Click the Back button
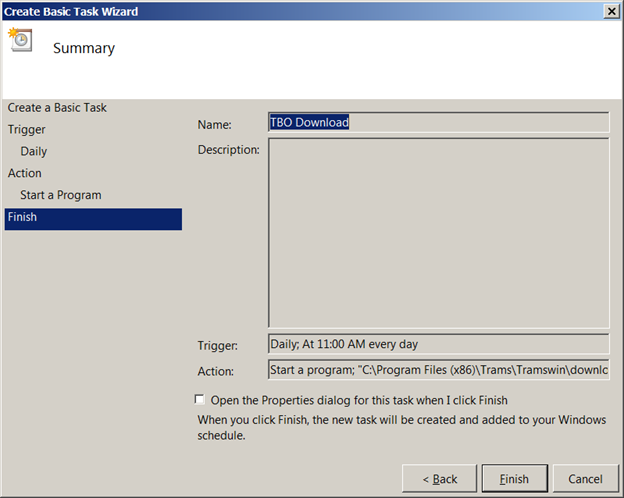Screen dimensions: 624x498 click(439, 478)
